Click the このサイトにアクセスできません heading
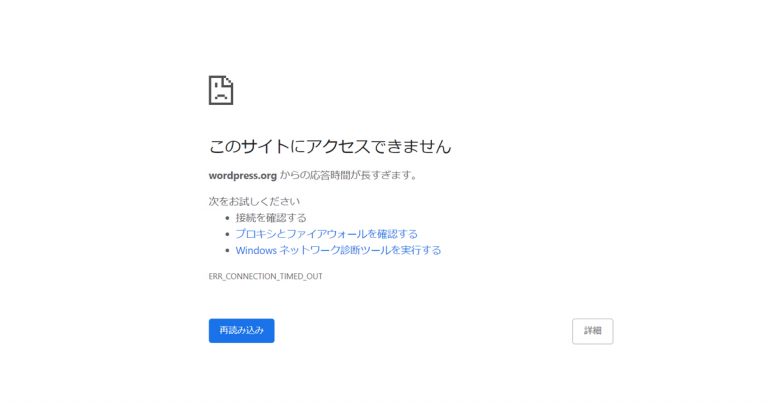Screen dimensions: 768x403 pyautogui.click(x=330, y=146)
